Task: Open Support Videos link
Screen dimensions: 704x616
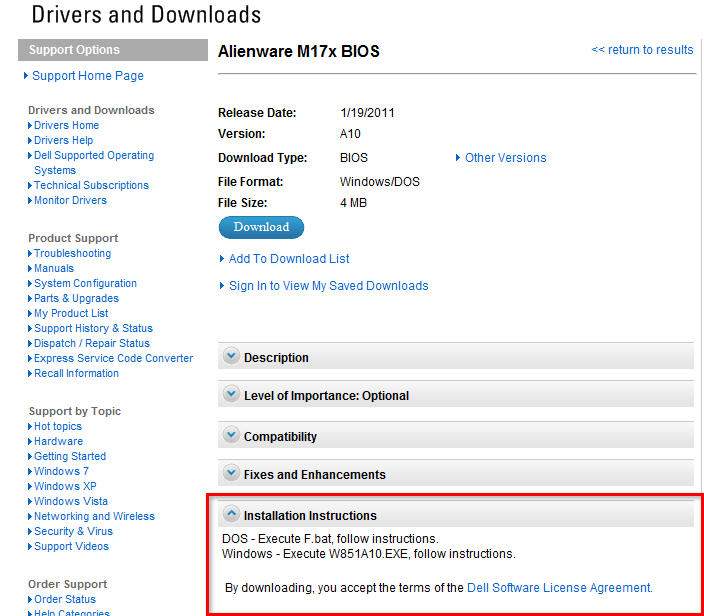Action: [x=71, y=546]
